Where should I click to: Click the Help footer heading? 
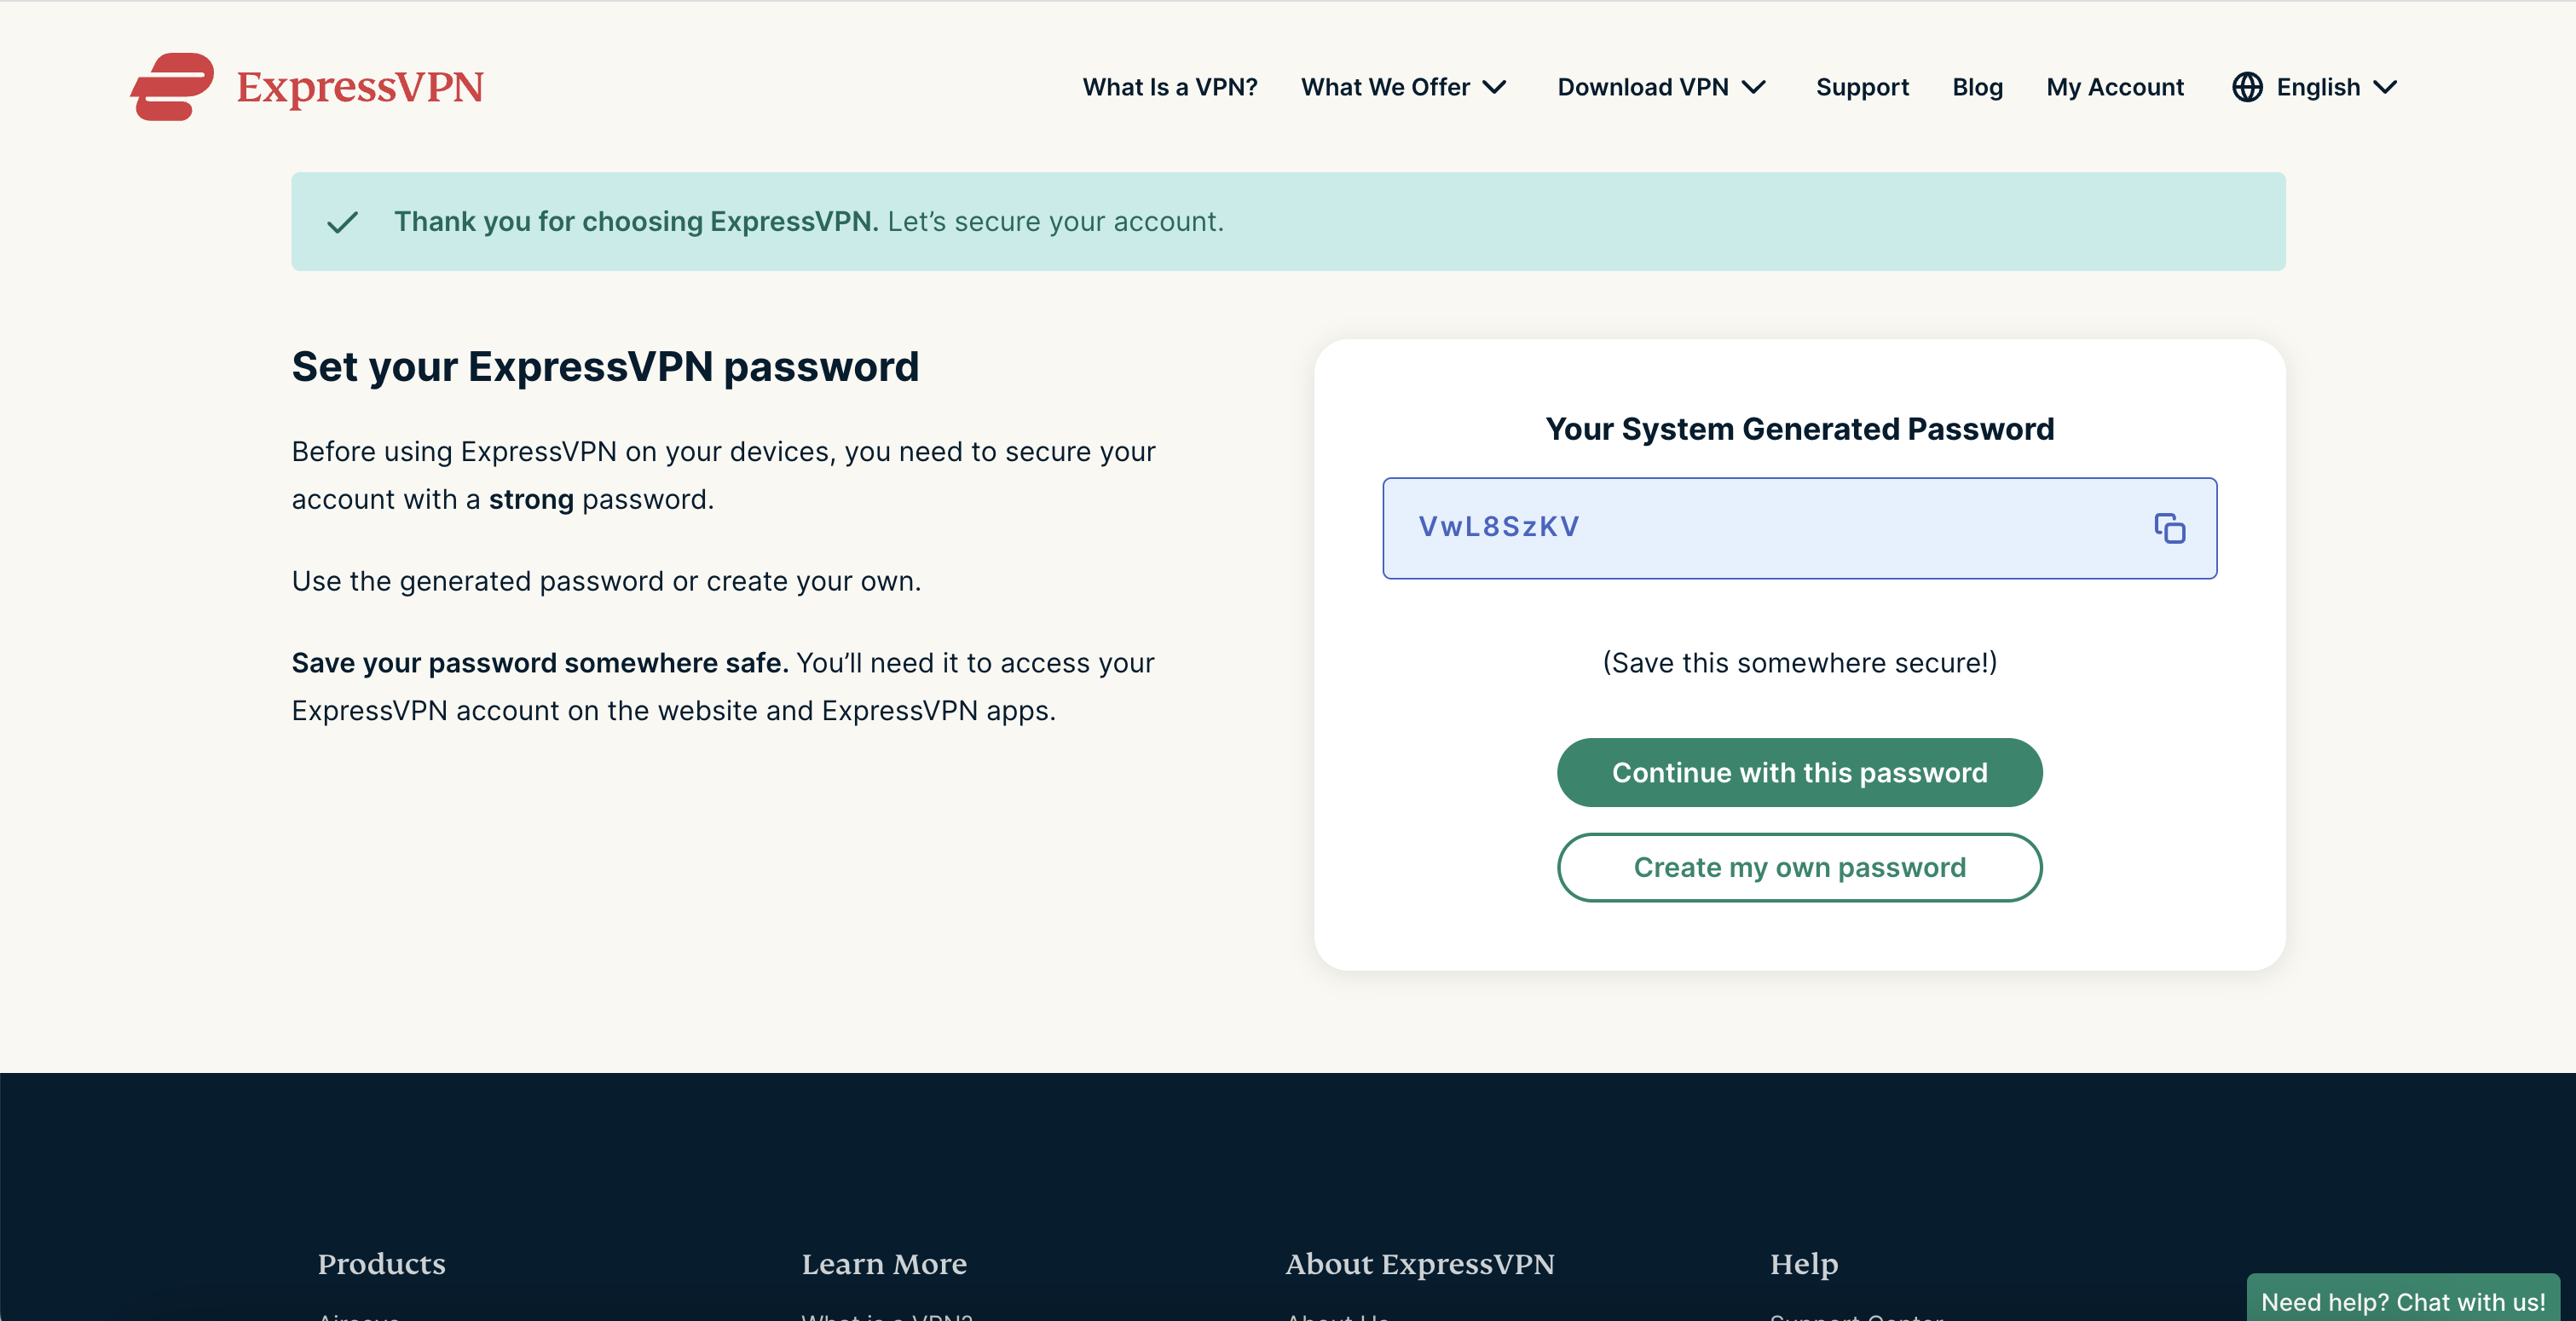click(x=1804, y=1264)
